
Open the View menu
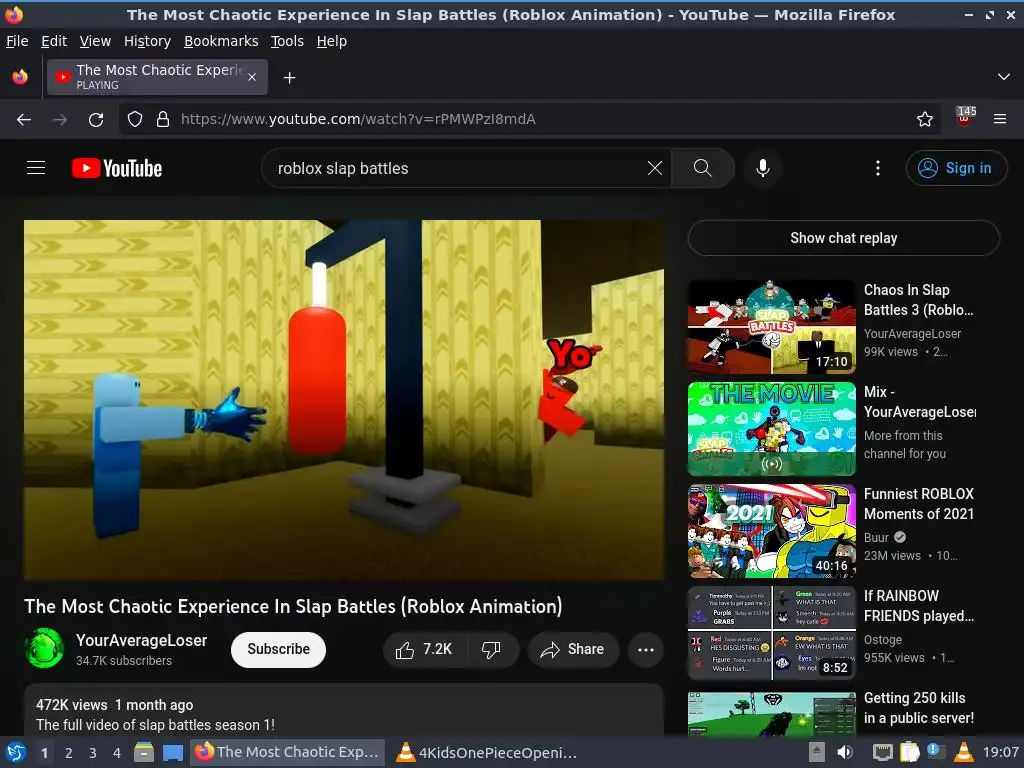tap(95, 41)
